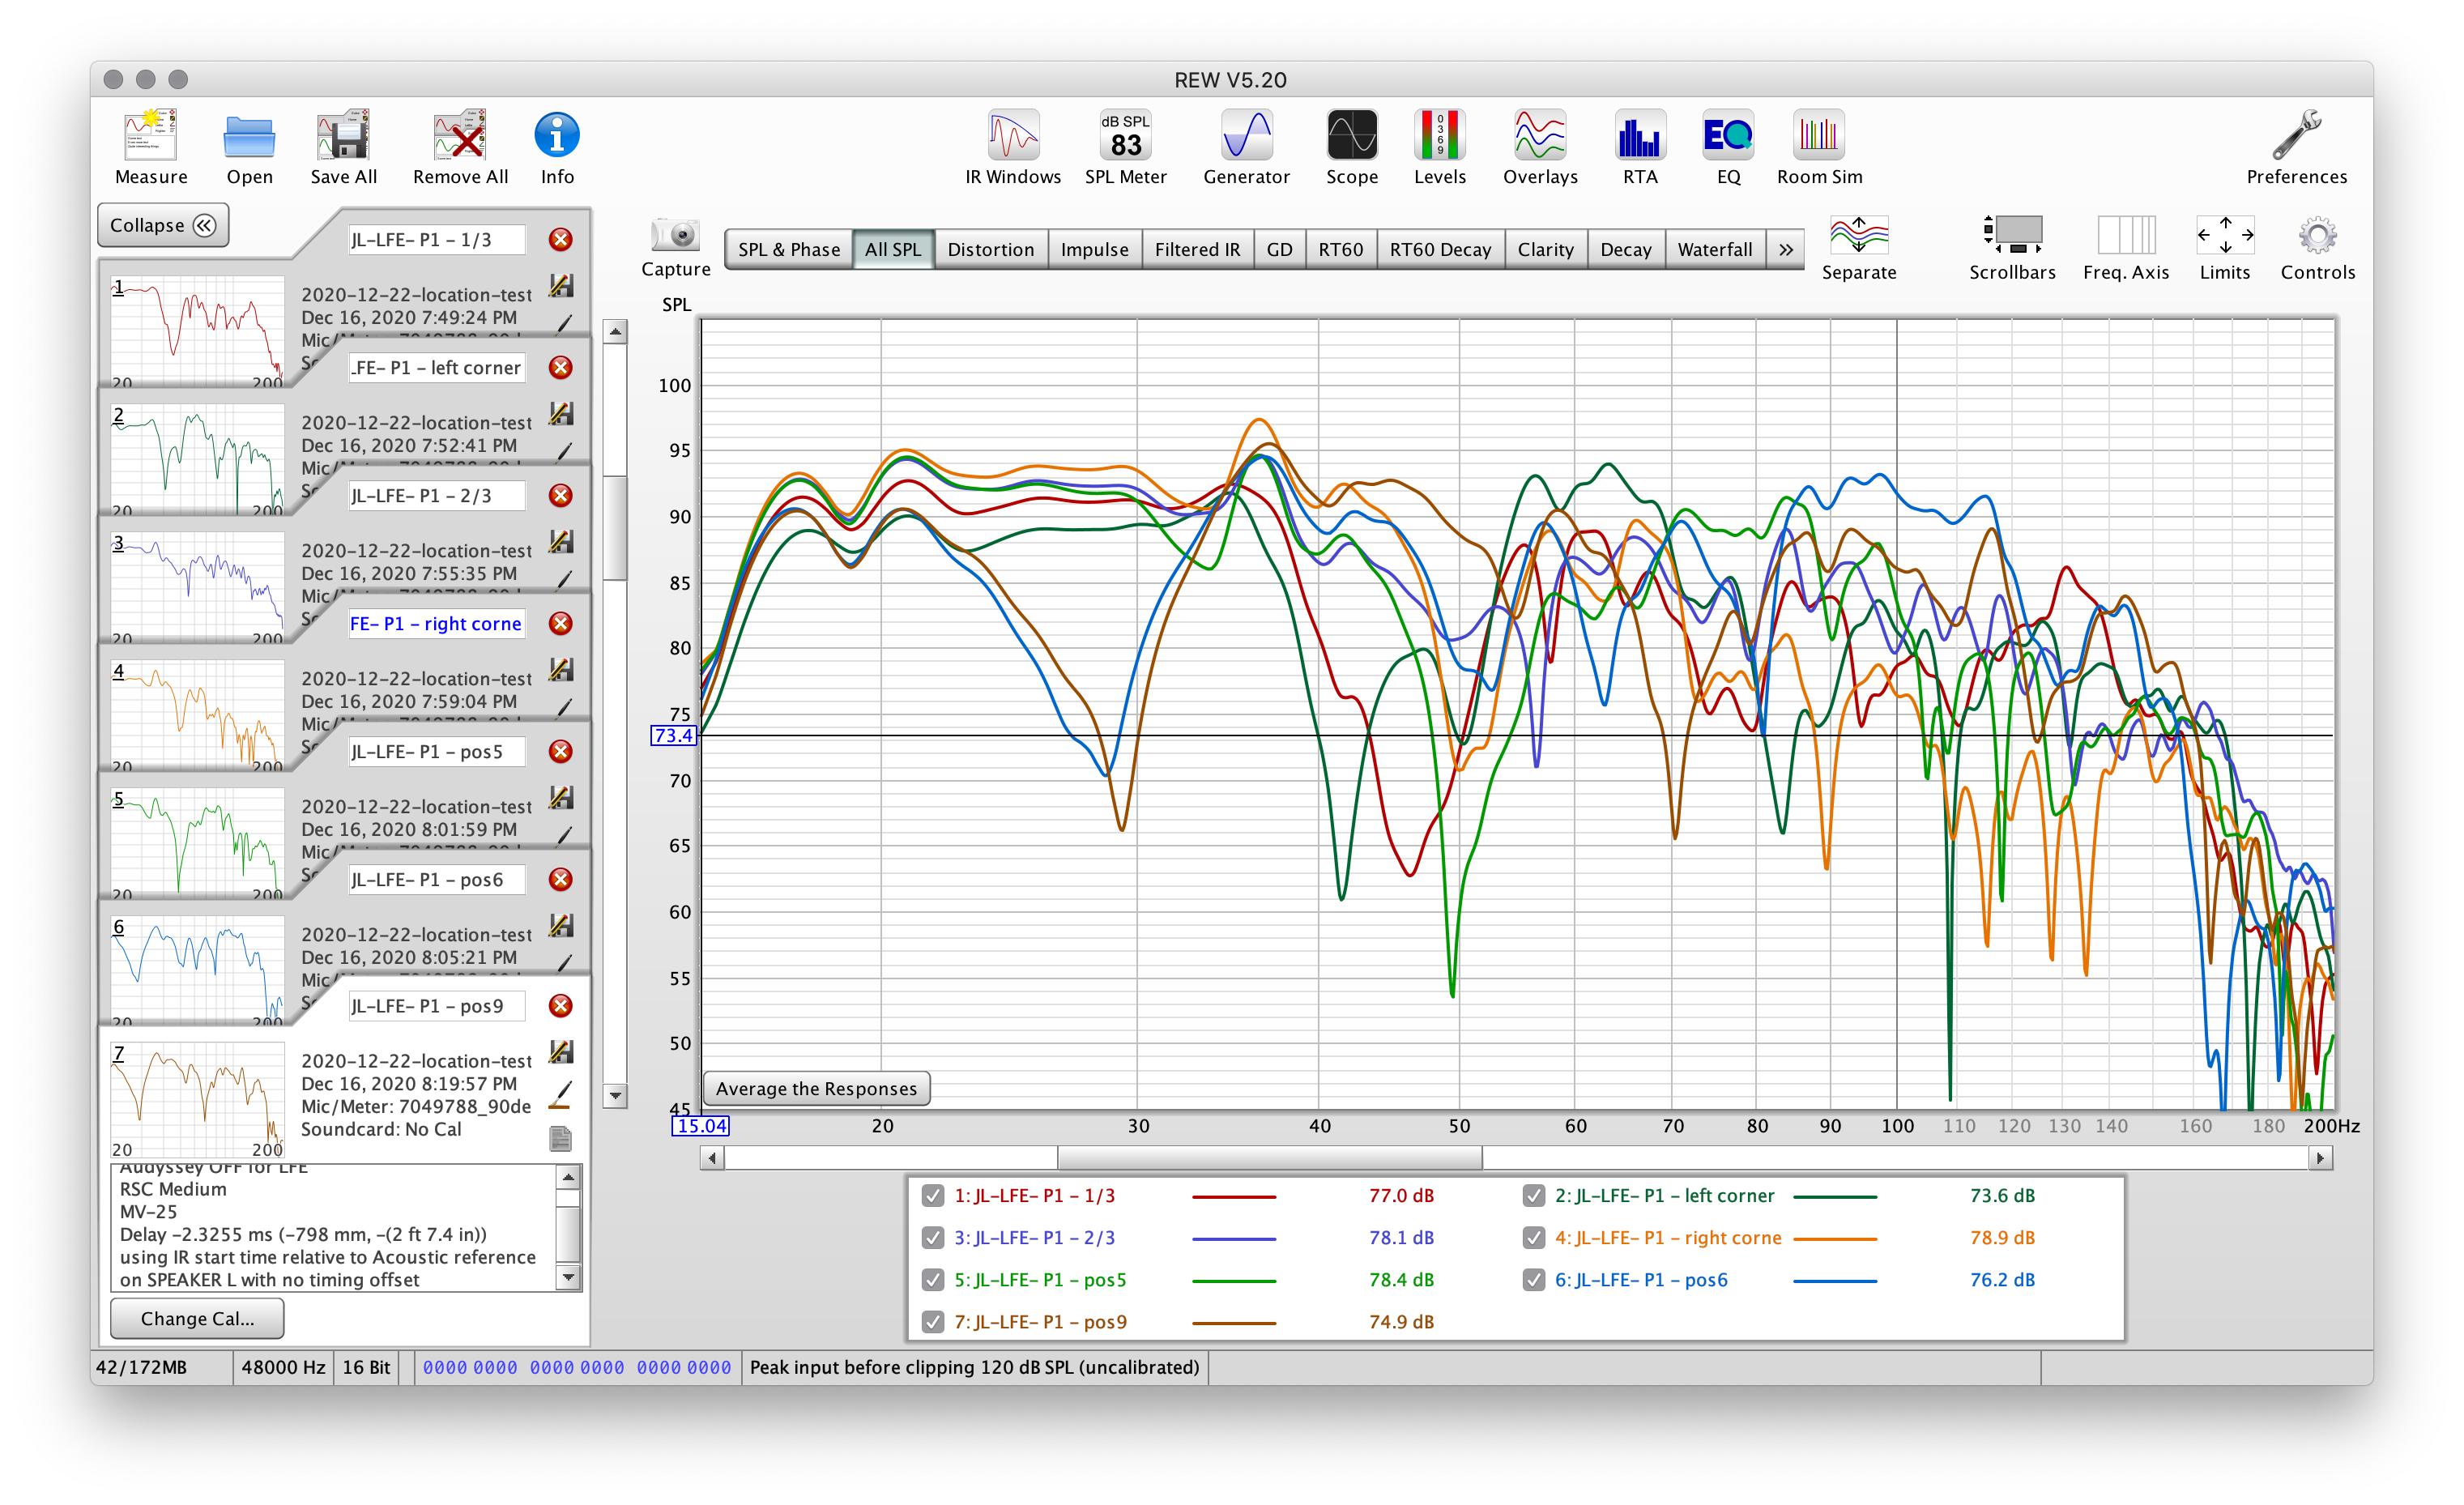2464x1505 pixels.
Task: Switch to the SPL & Phase tab
Action: pyautogui.click(x=789, y=250)
